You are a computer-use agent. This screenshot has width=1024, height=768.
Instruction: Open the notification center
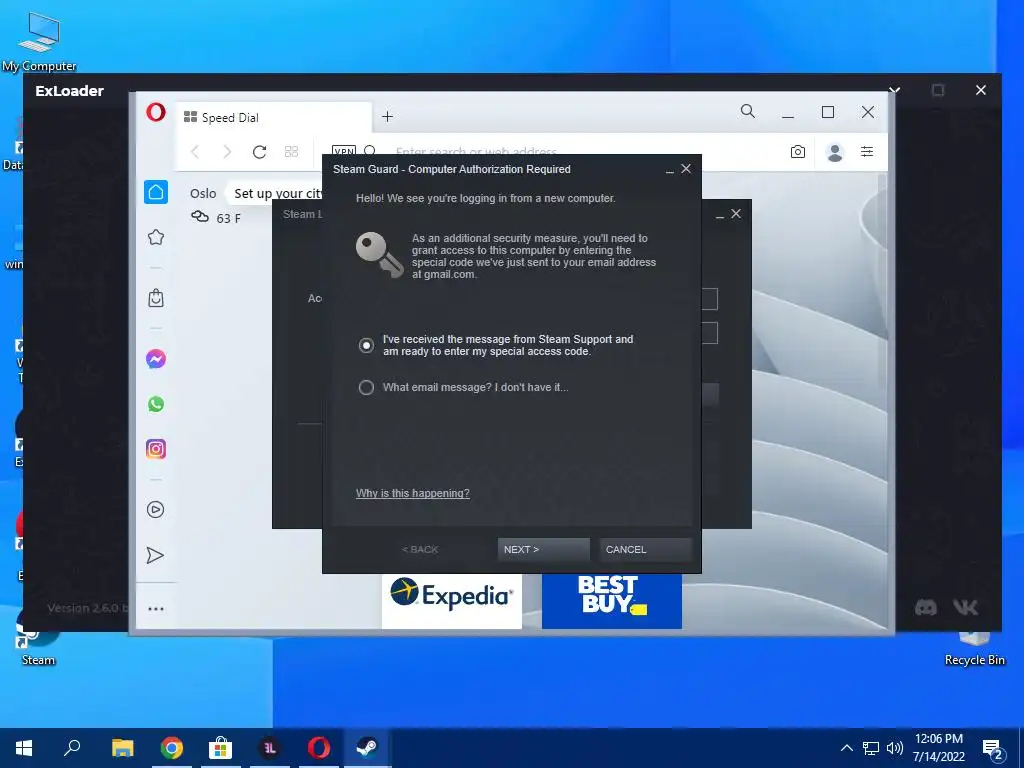coord(993,749)
